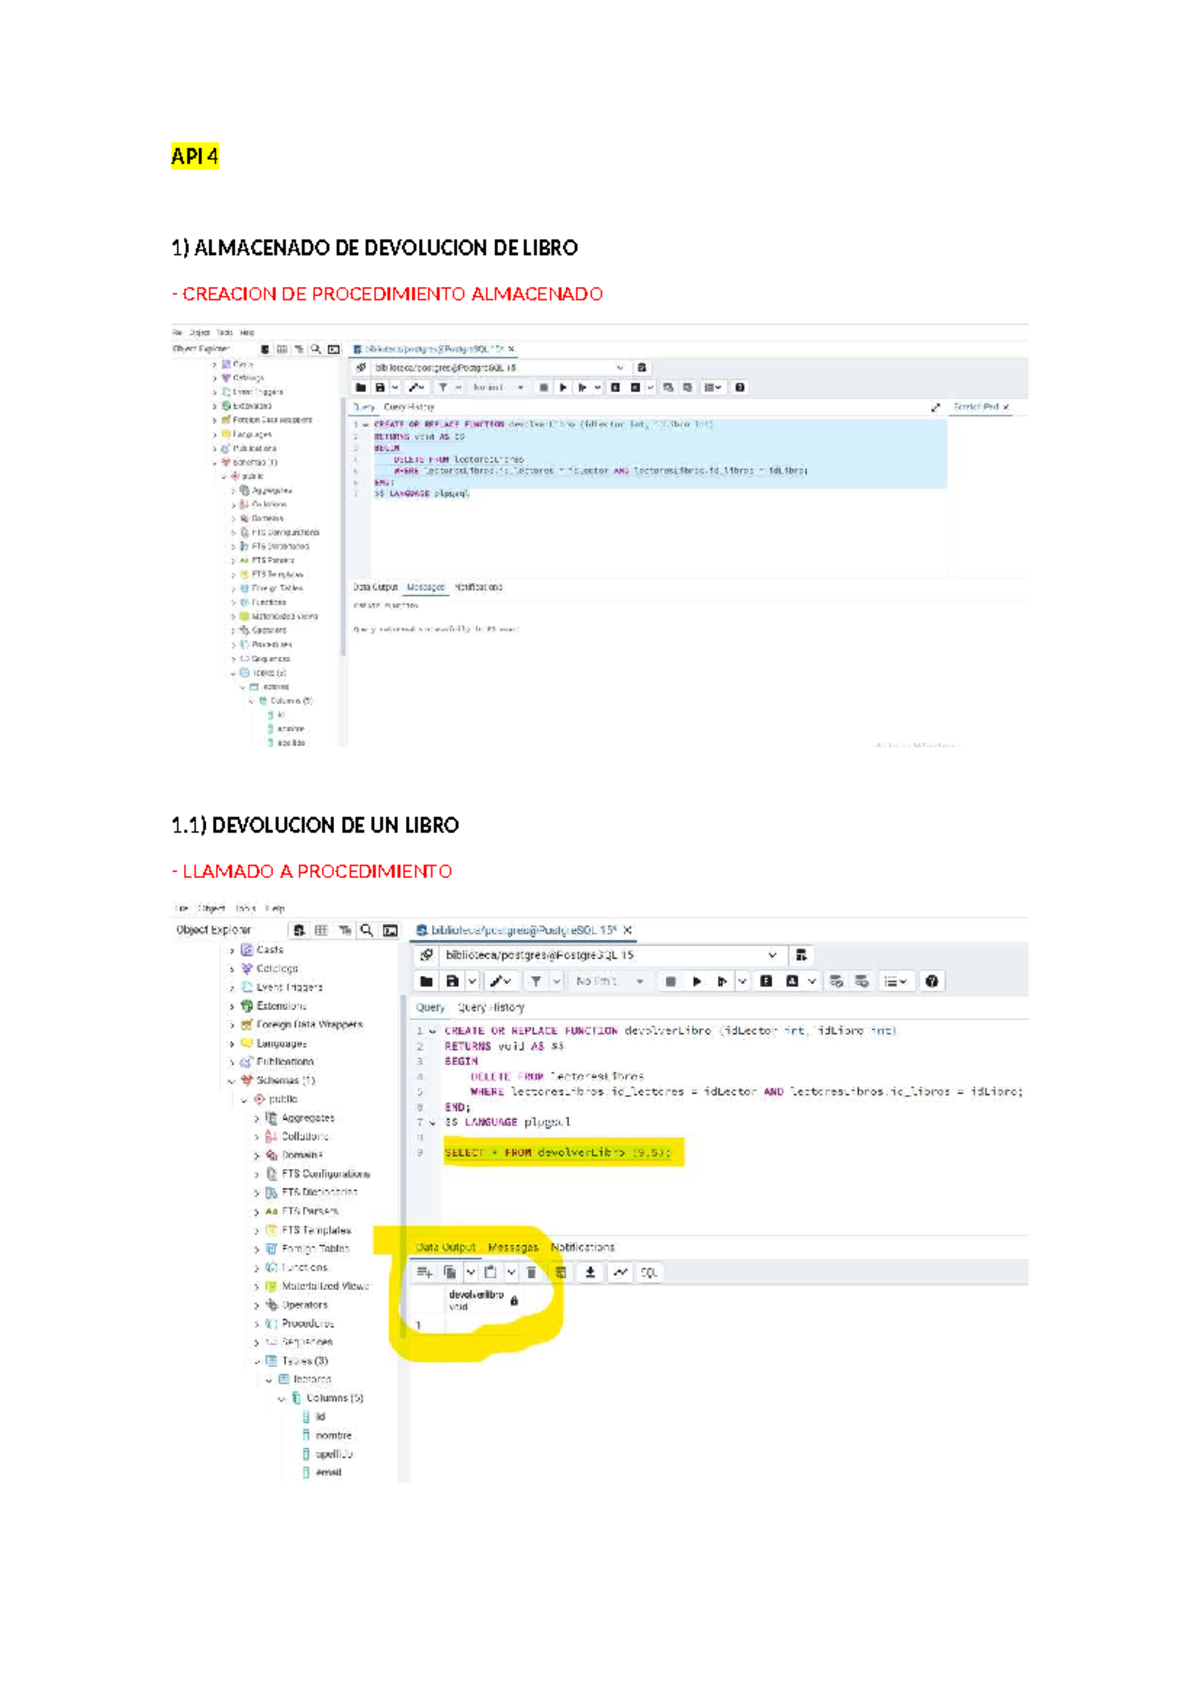Add row icon in the Data Output toolbar
The image size is (1200, 1696).
click(x=424, y=1272)
